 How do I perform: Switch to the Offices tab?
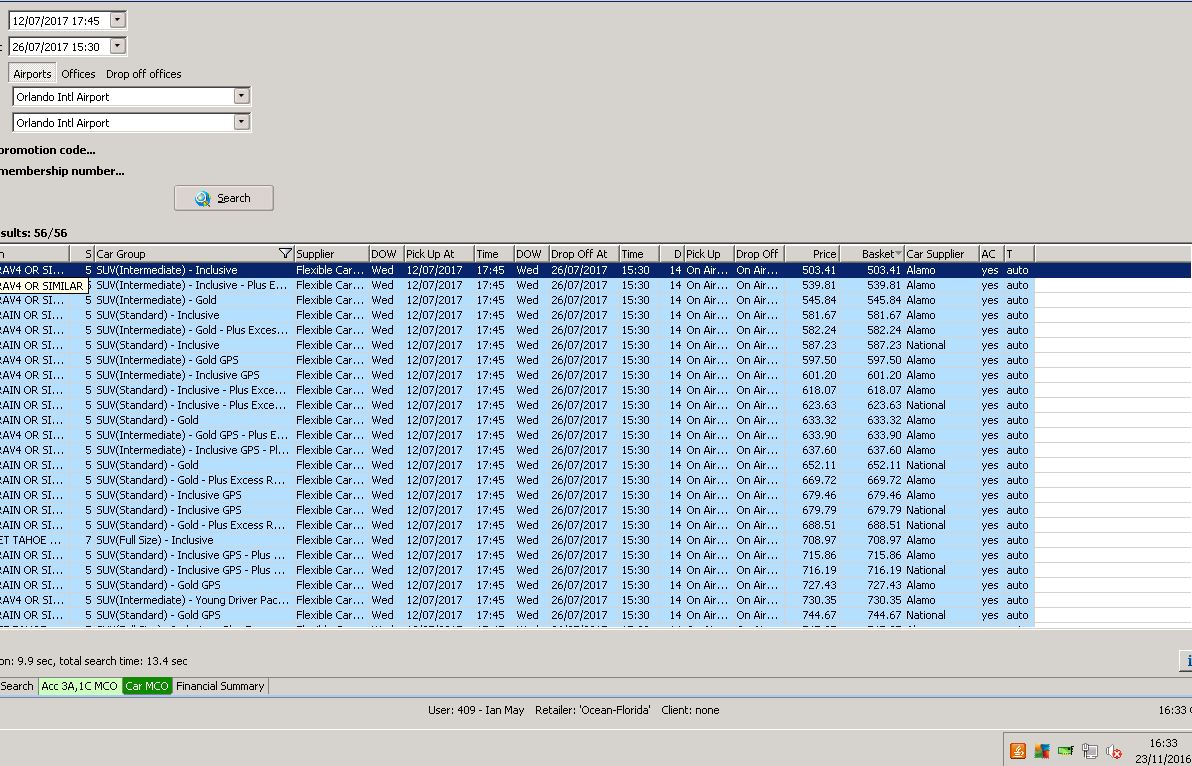pos(78,74)
